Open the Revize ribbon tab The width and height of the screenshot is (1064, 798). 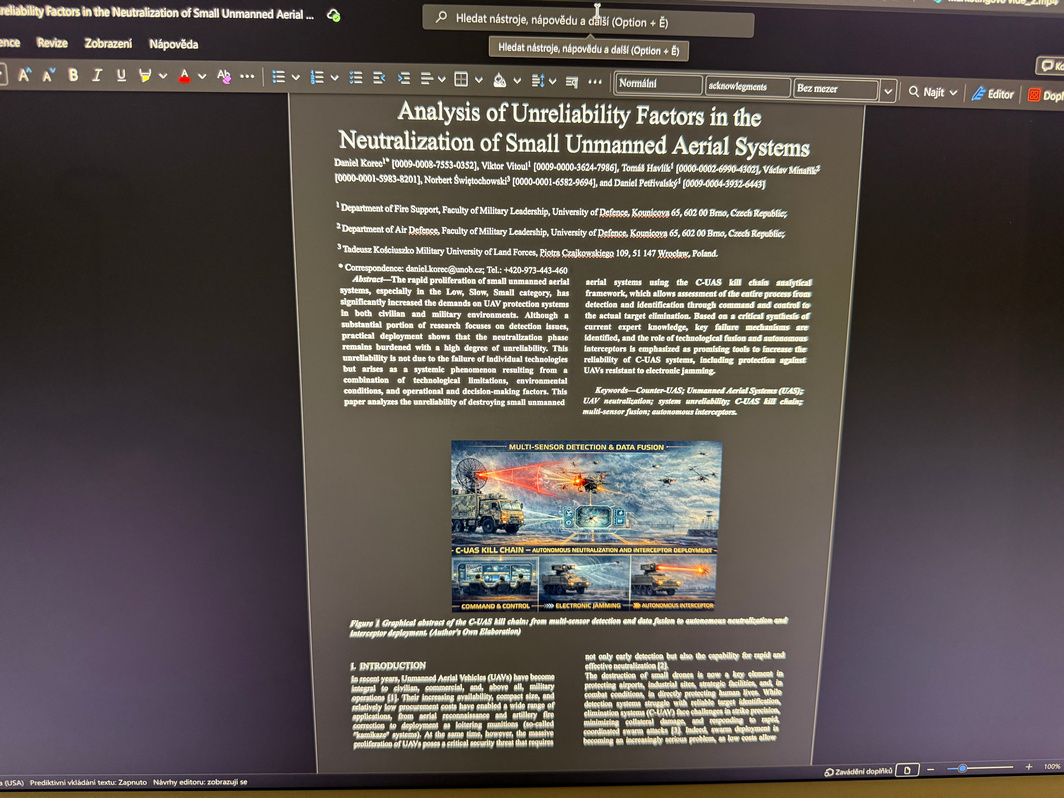[52, 43]
